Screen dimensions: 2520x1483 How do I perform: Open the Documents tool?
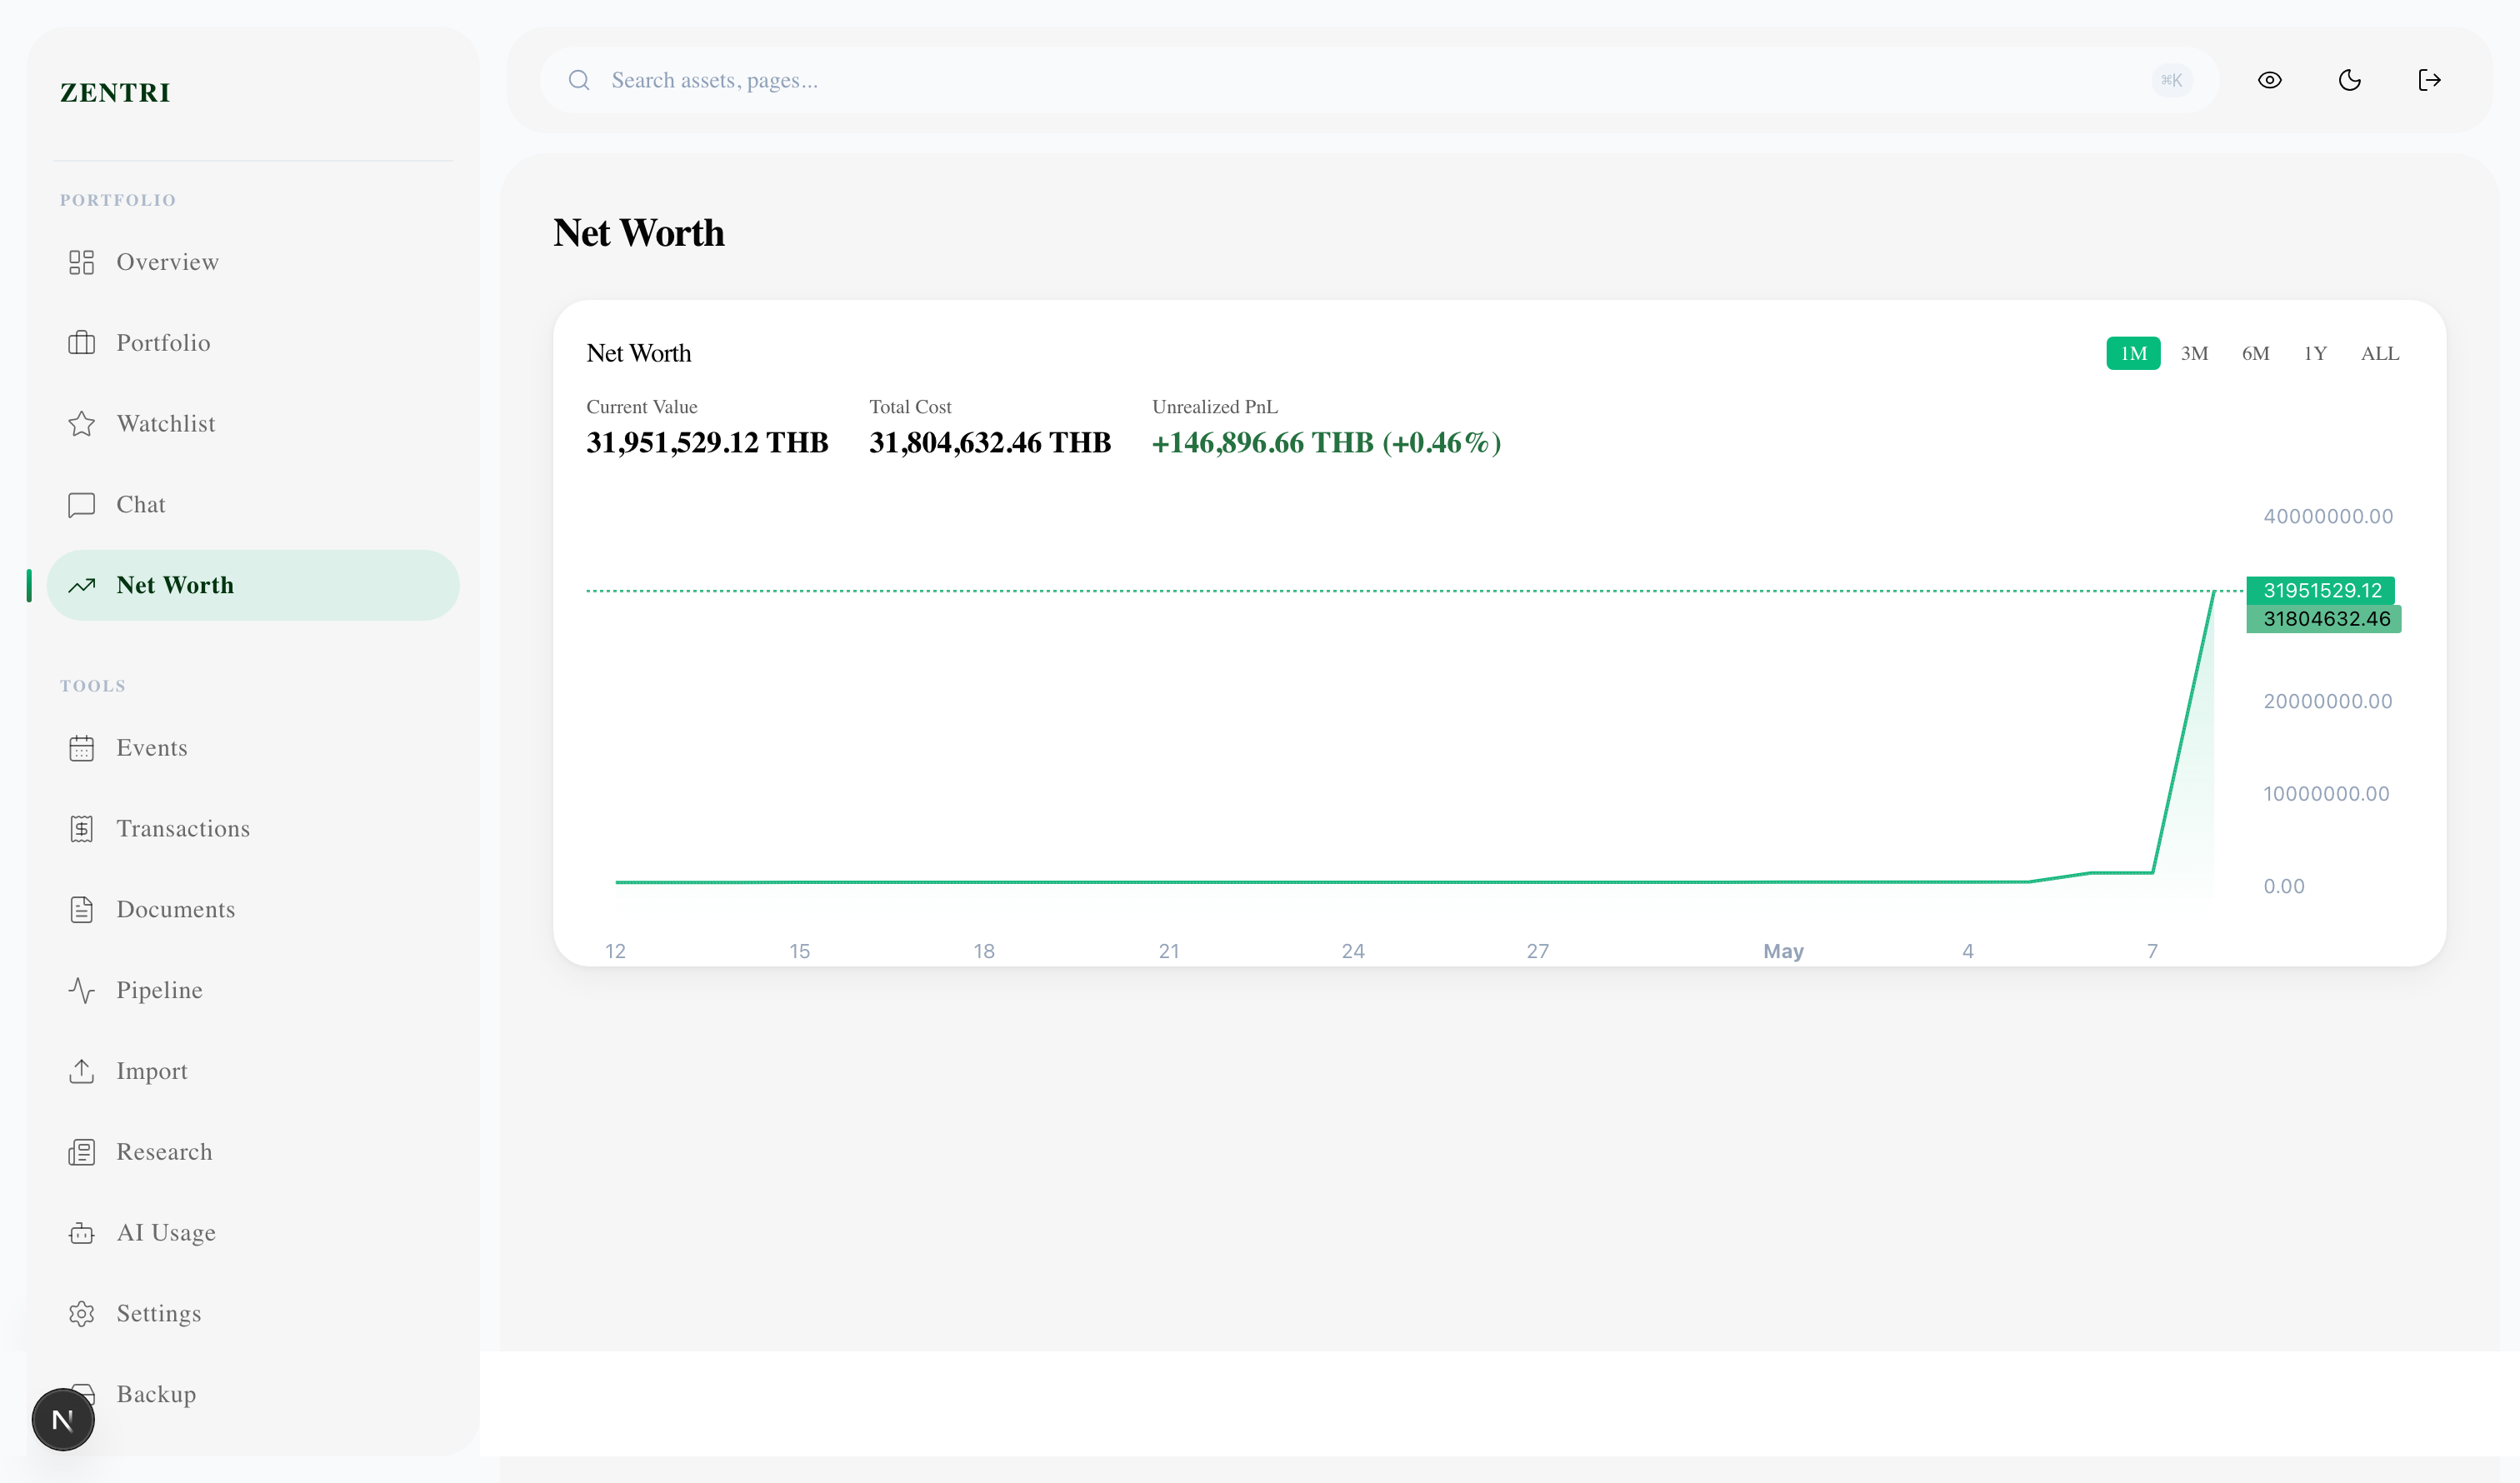point(253,910)
